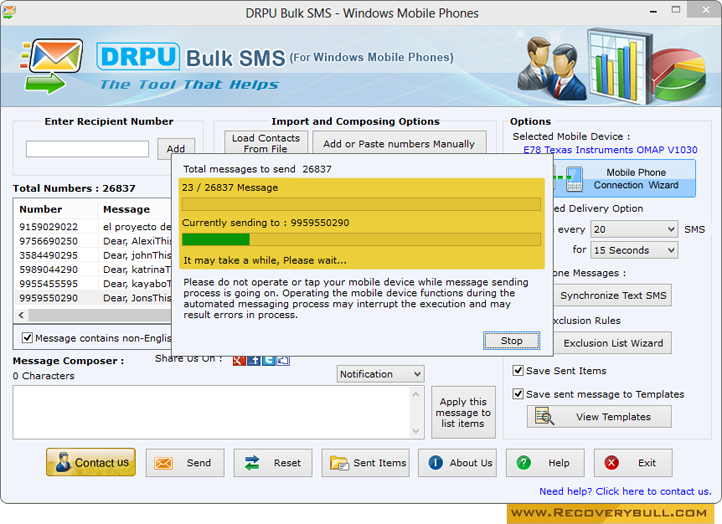This screenshot has height=524, width=722.
Task: Click the red X Exit icon
Action: coord(611,462)
